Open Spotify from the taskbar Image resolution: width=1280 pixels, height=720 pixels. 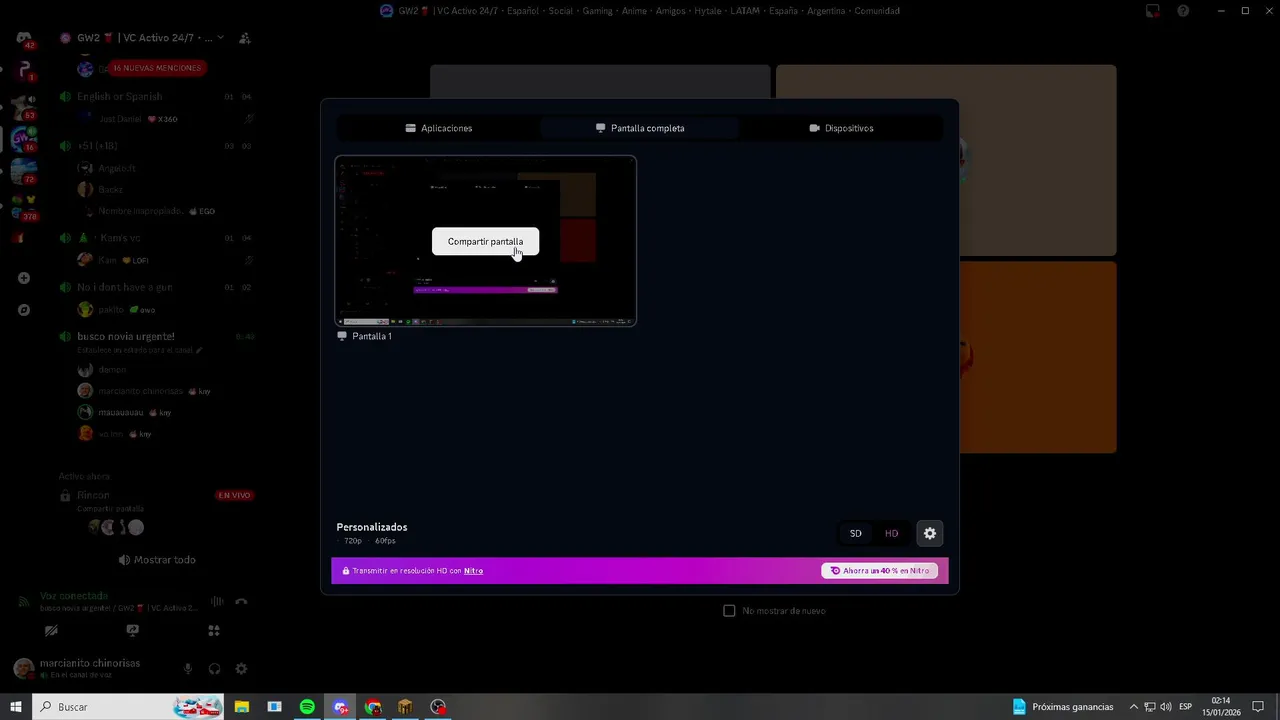(307, 707)
